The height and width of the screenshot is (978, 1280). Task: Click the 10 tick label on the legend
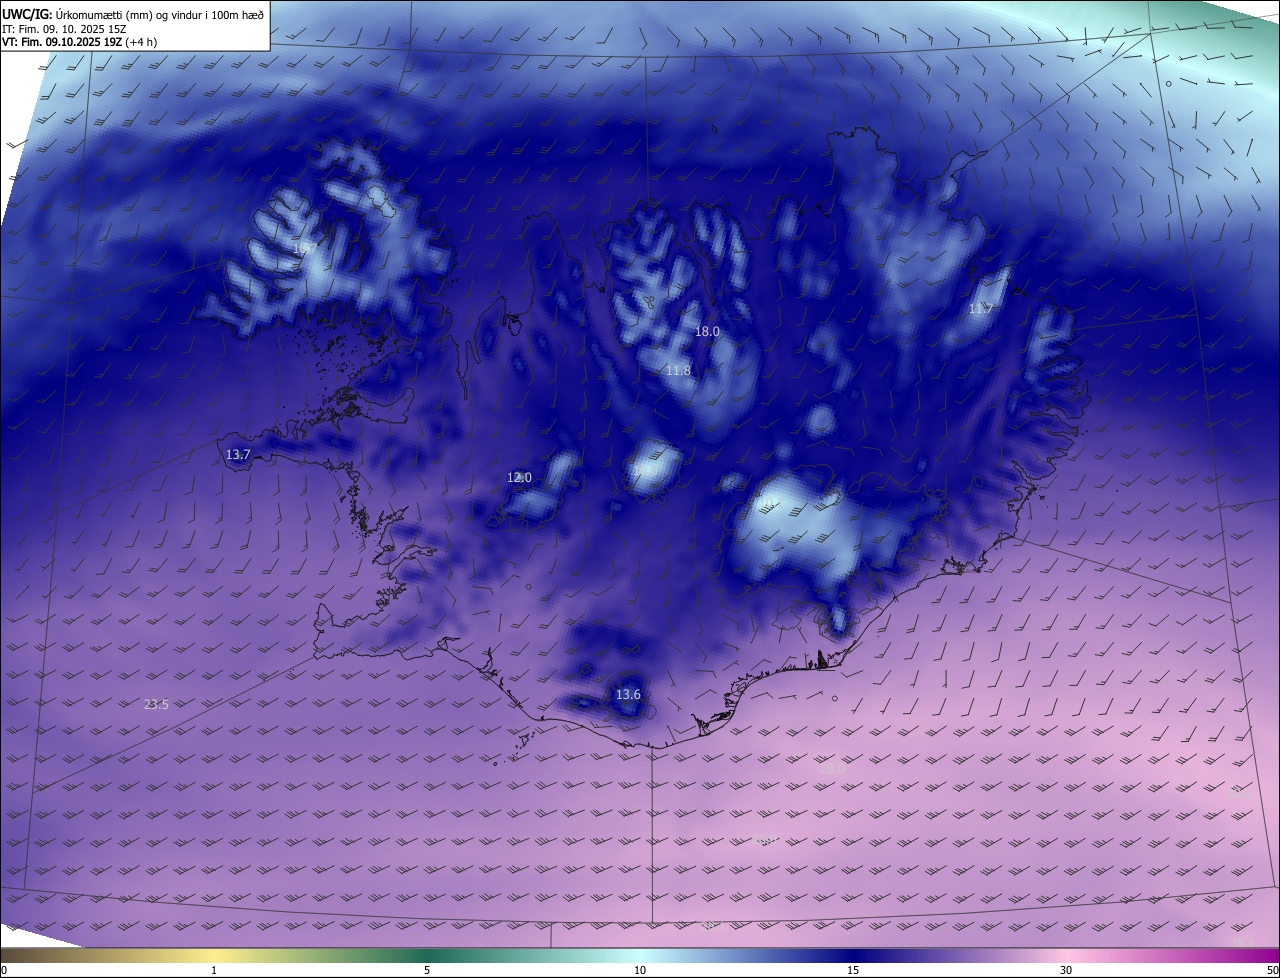click(x=640, y=970)
